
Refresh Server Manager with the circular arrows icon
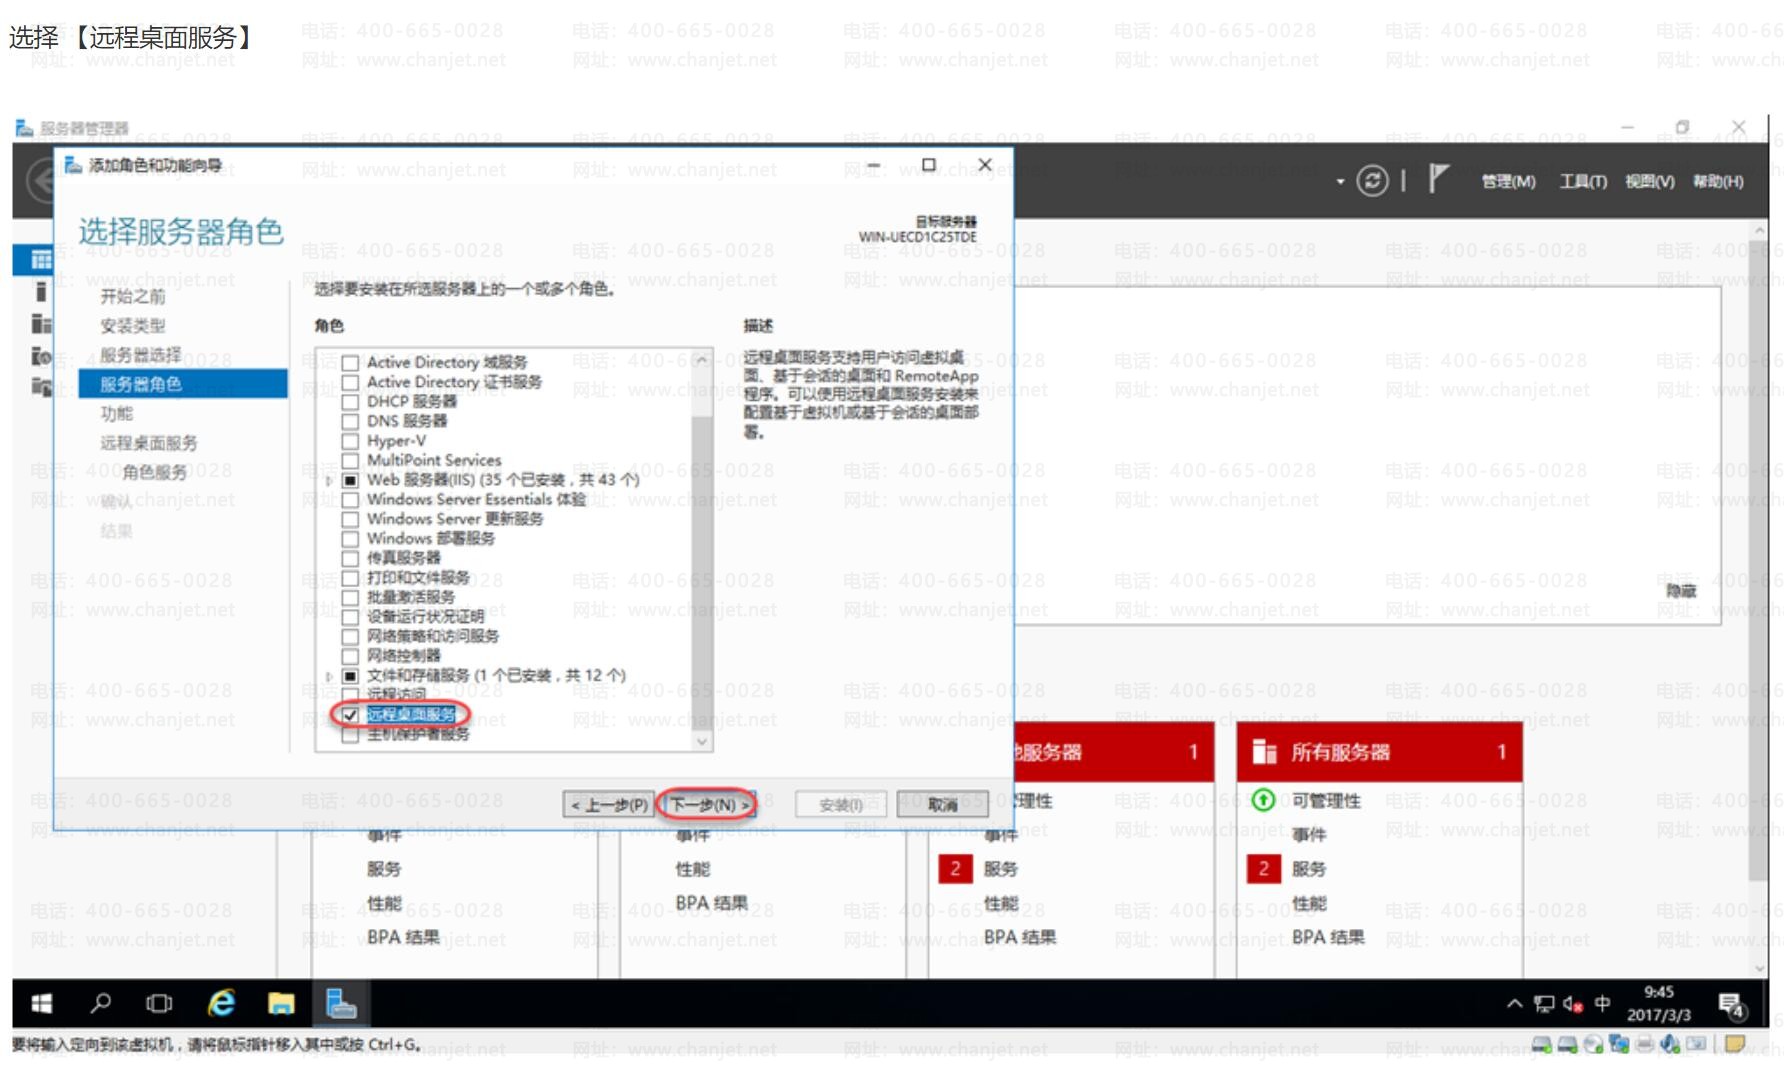click(1372, 181)
